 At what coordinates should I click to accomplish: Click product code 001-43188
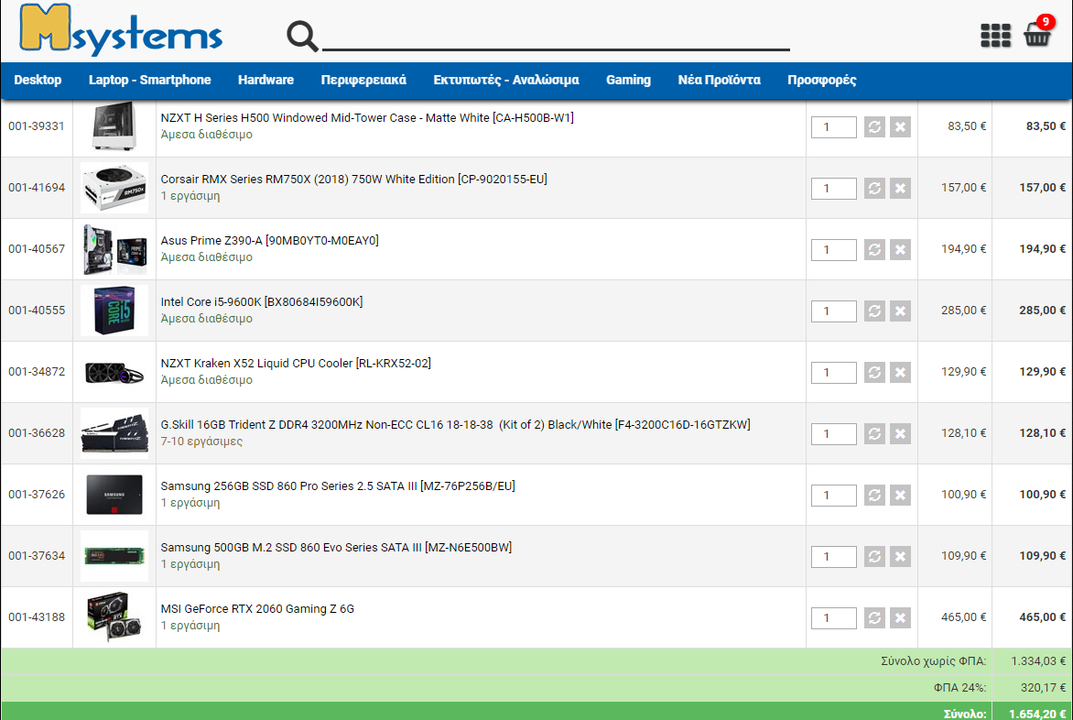tap(36, 617)
